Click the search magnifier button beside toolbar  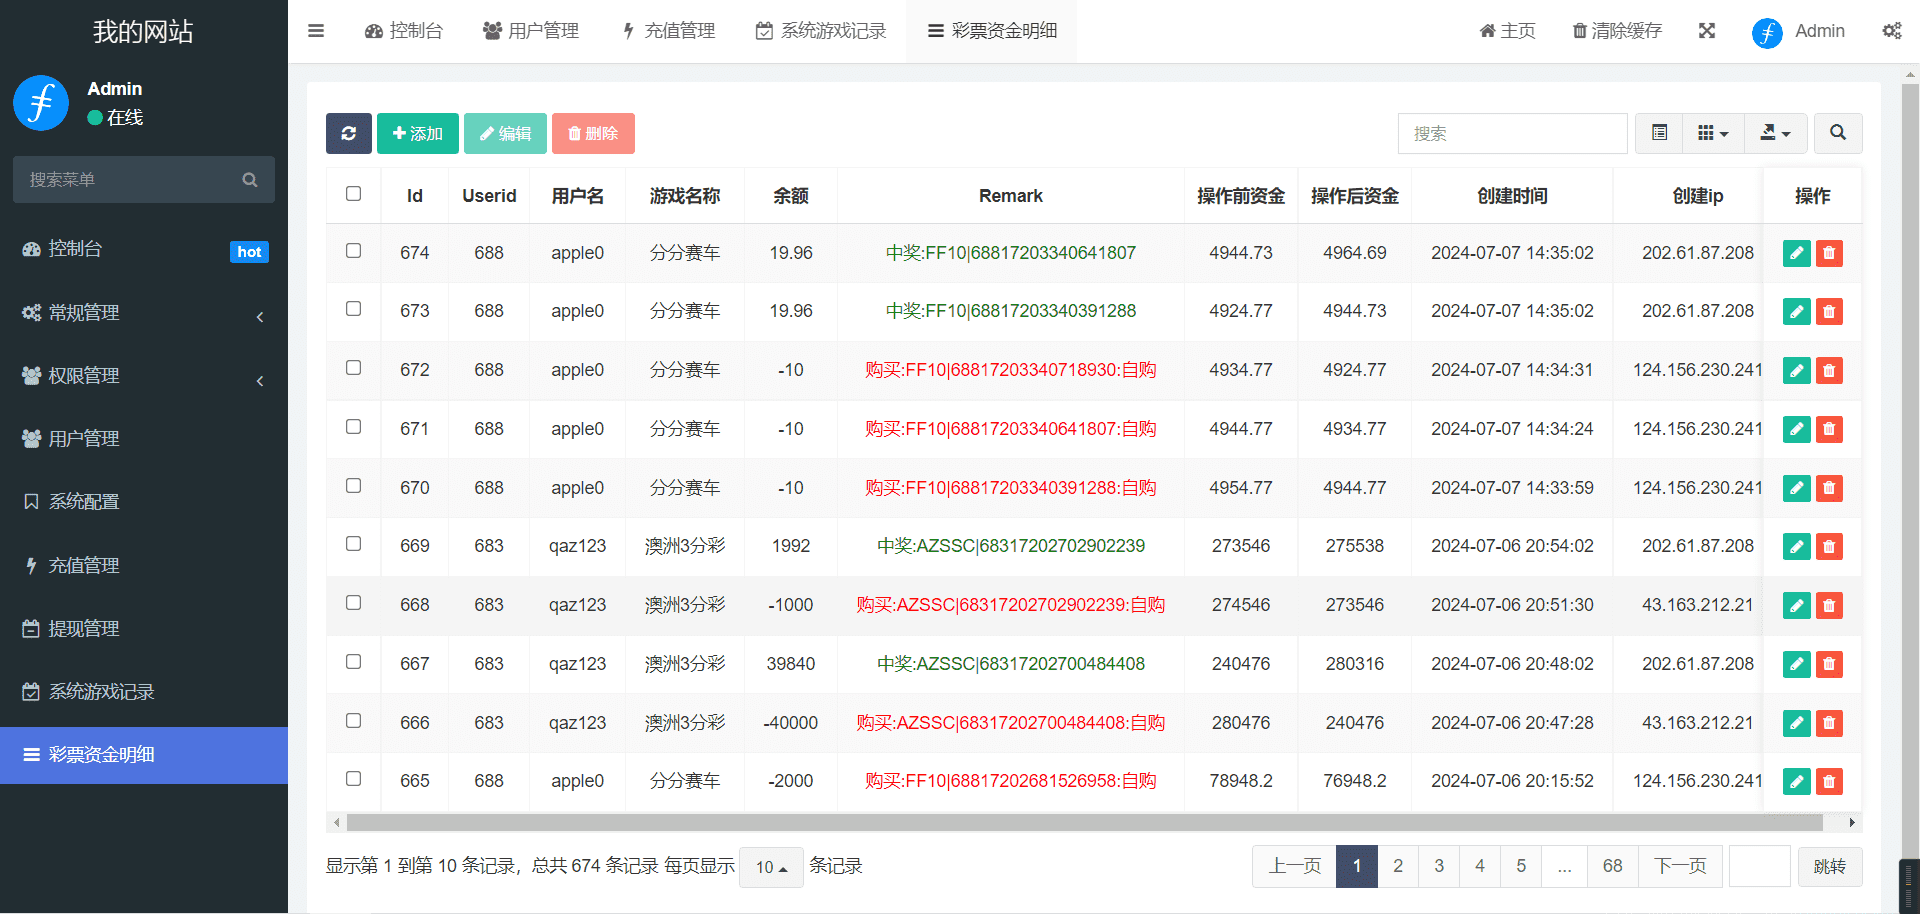(x=1837, y=133)
